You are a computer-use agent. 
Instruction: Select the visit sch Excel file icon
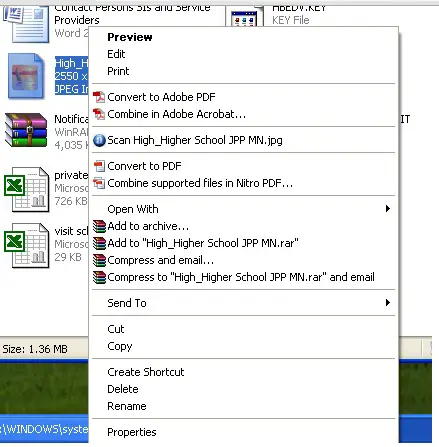coord(26,245)
